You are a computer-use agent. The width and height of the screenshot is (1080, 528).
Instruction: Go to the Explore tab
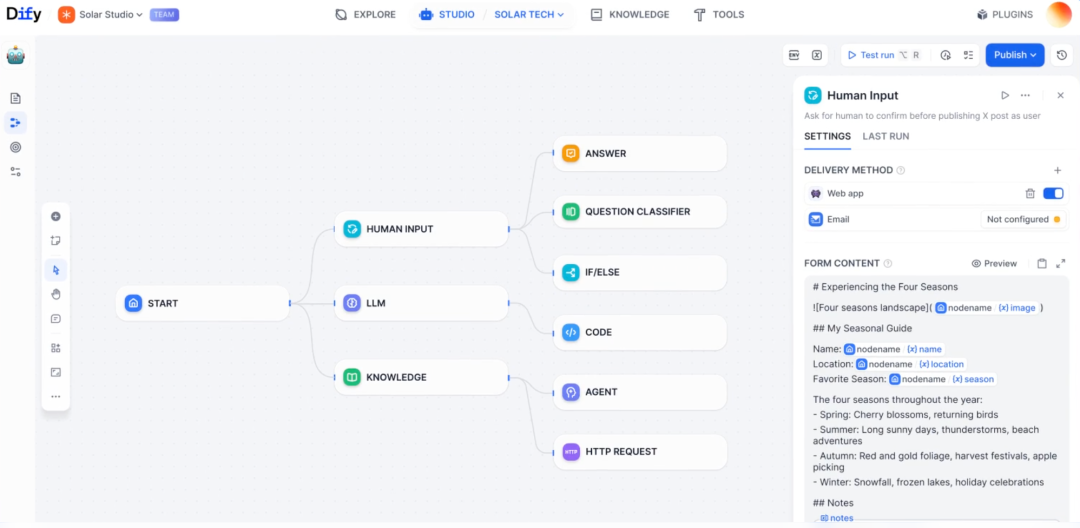pos(366,14)
